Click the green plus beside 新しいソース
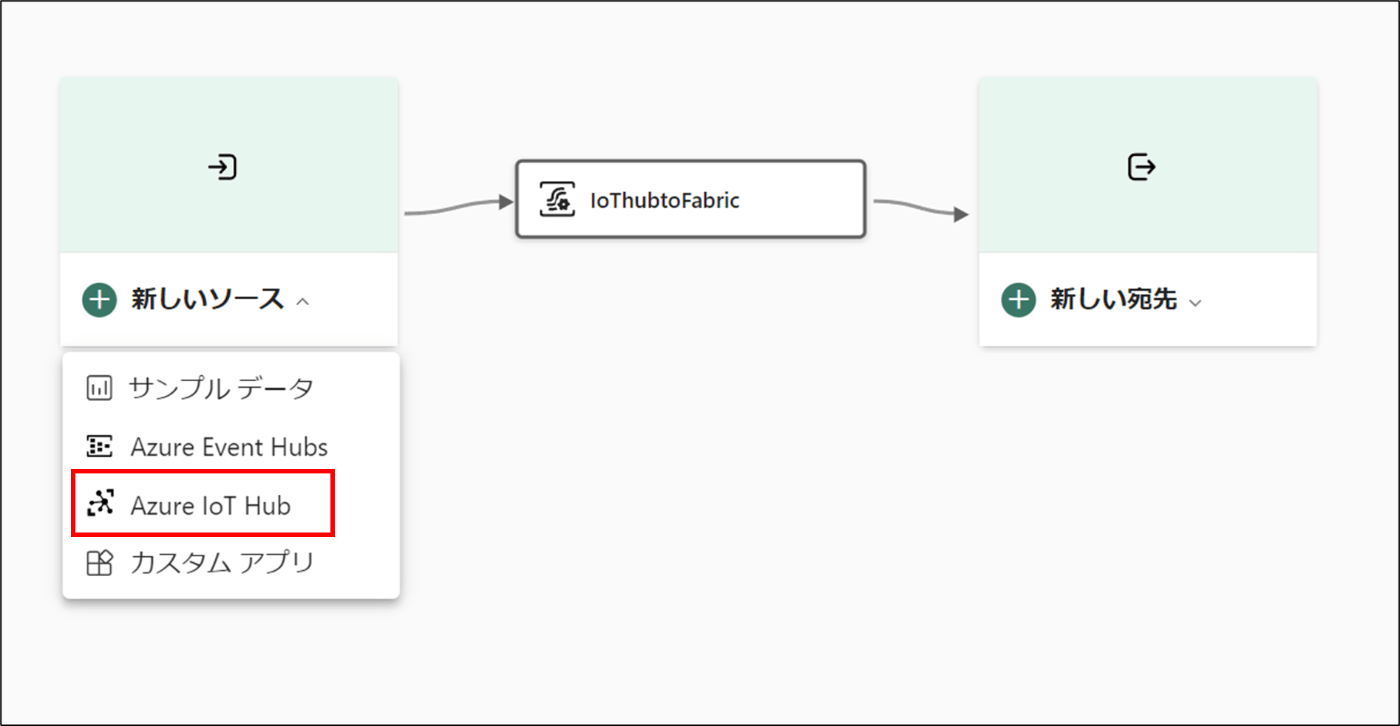The height and width of the screenshot is (726, 1400). pos(100,299)
